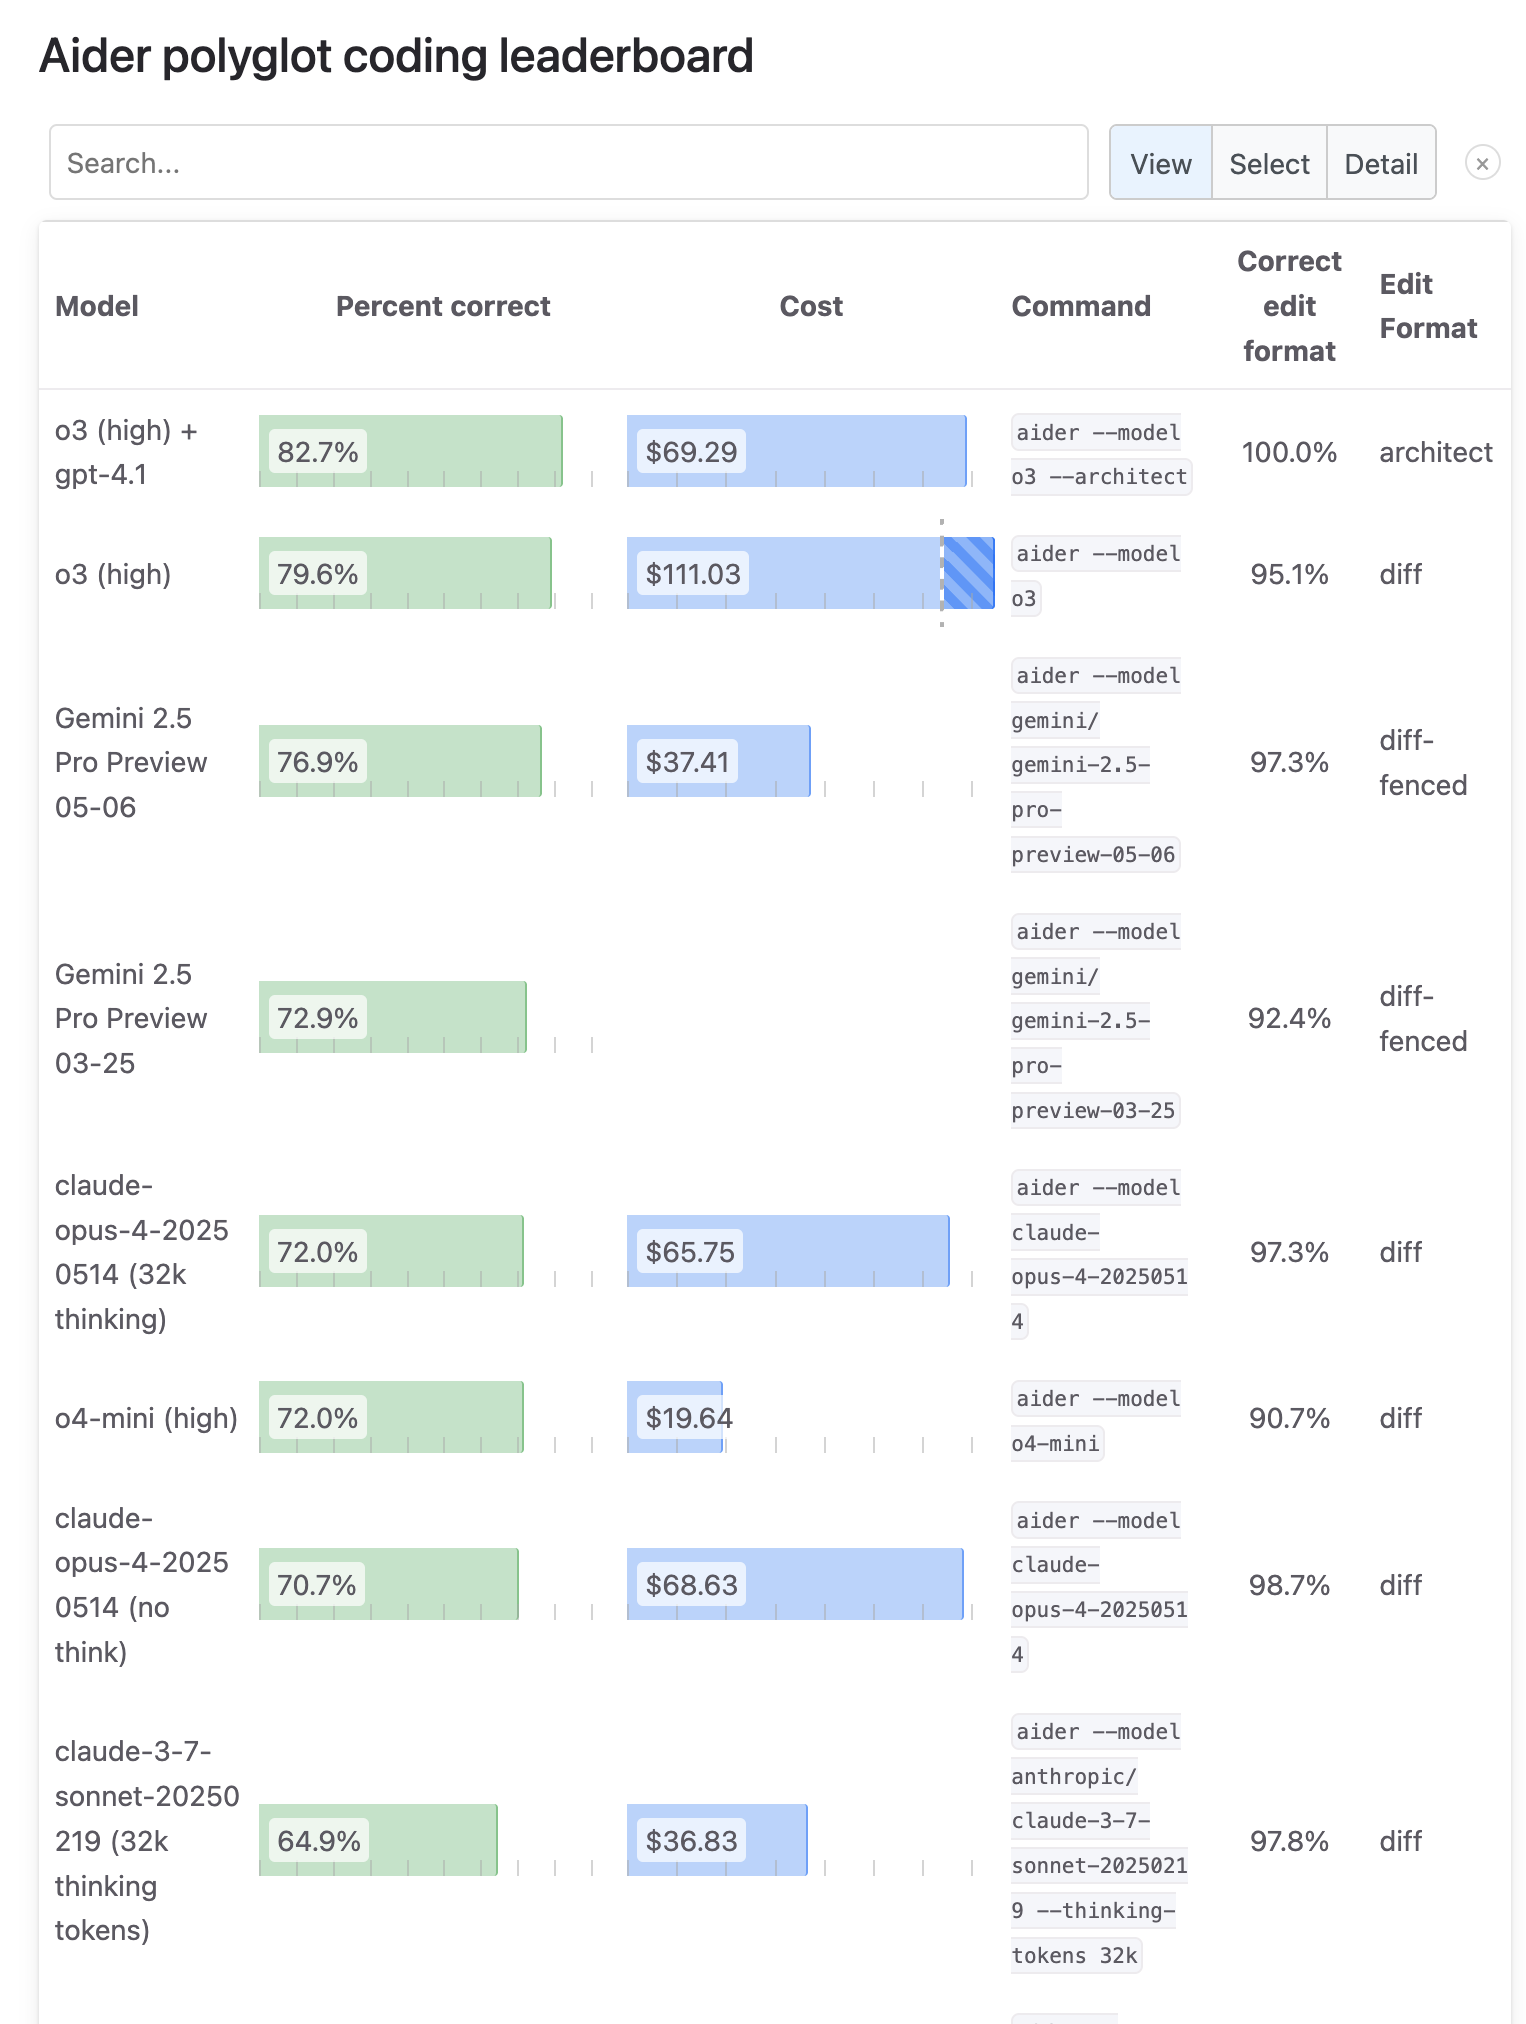Image resolution: width=1526 pixels, height=2024 pixels.
Task: Click the striped overflow section of o3 cost bar
Action: tap(969, 573)
